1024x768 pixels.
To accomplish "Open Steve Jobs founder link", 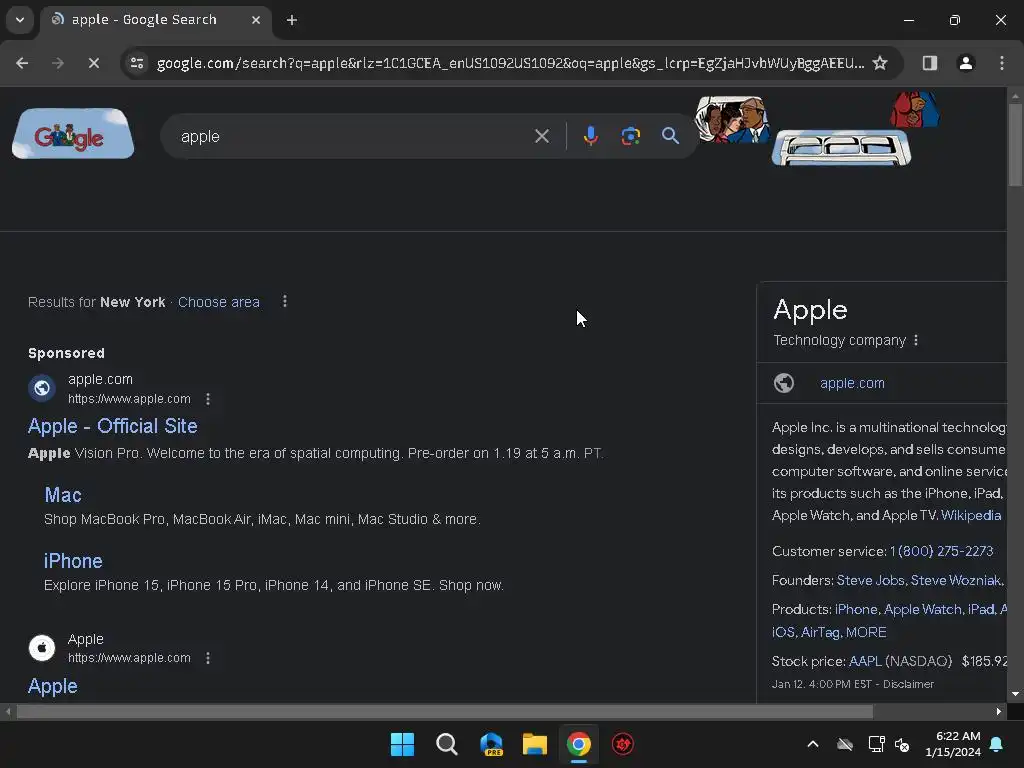I will [x=870, y=581].
